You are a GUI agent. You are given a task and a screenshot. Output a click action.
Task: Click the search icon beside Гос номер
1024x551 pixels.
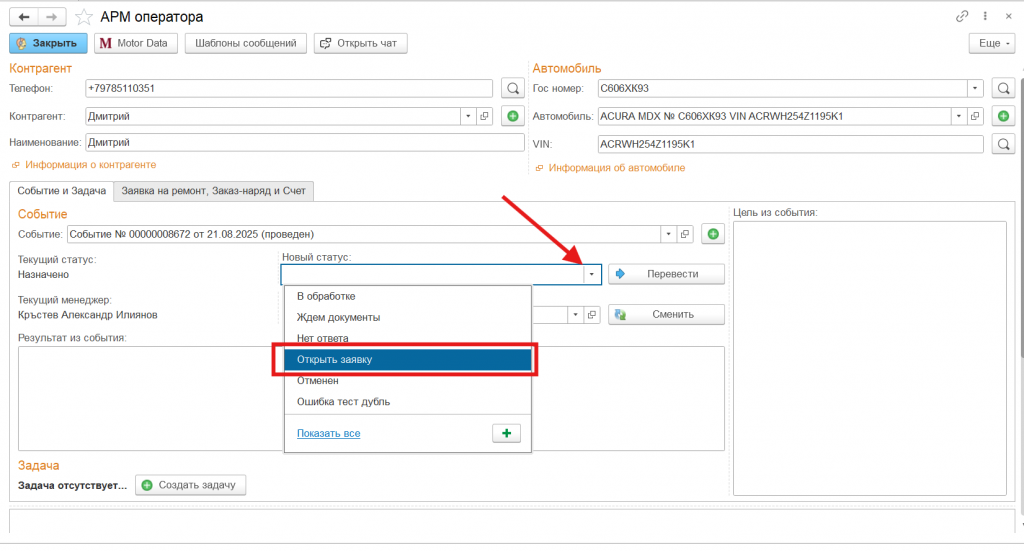coord(1003,88)
